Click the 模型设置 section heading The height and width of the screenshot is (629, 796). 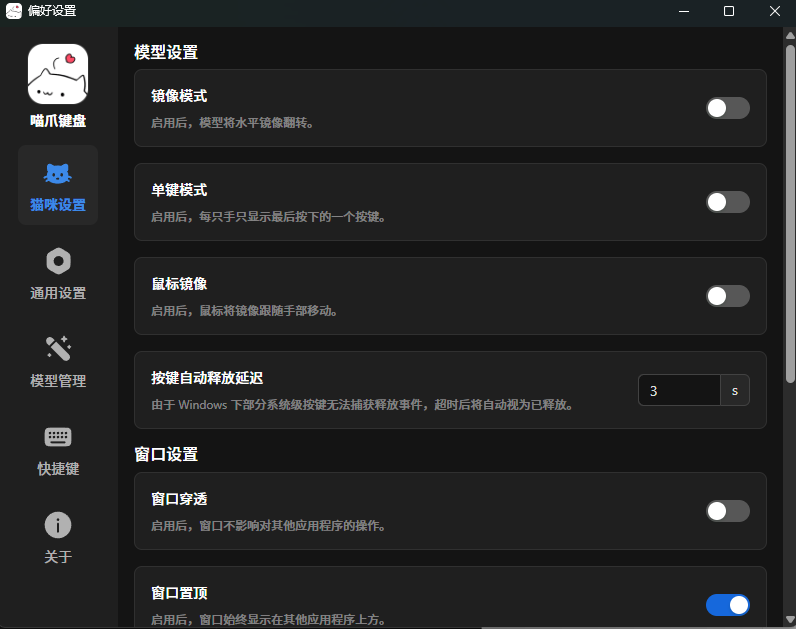coord(166,52)
